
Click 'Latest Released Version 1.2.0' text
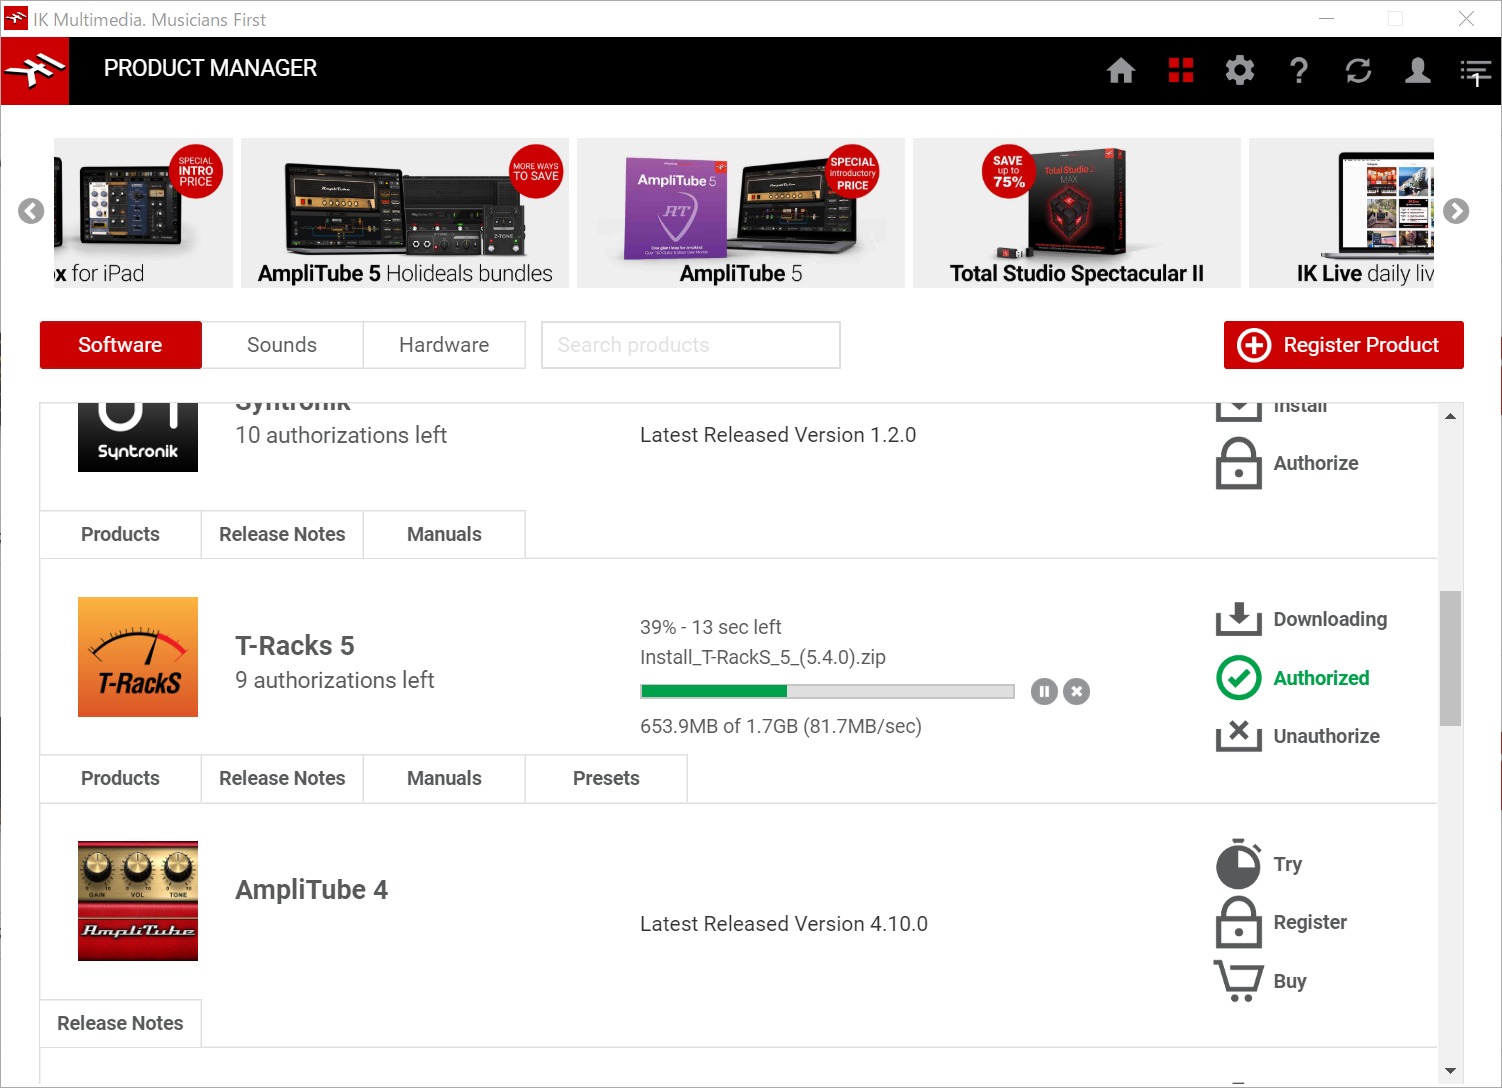[778, 435]
